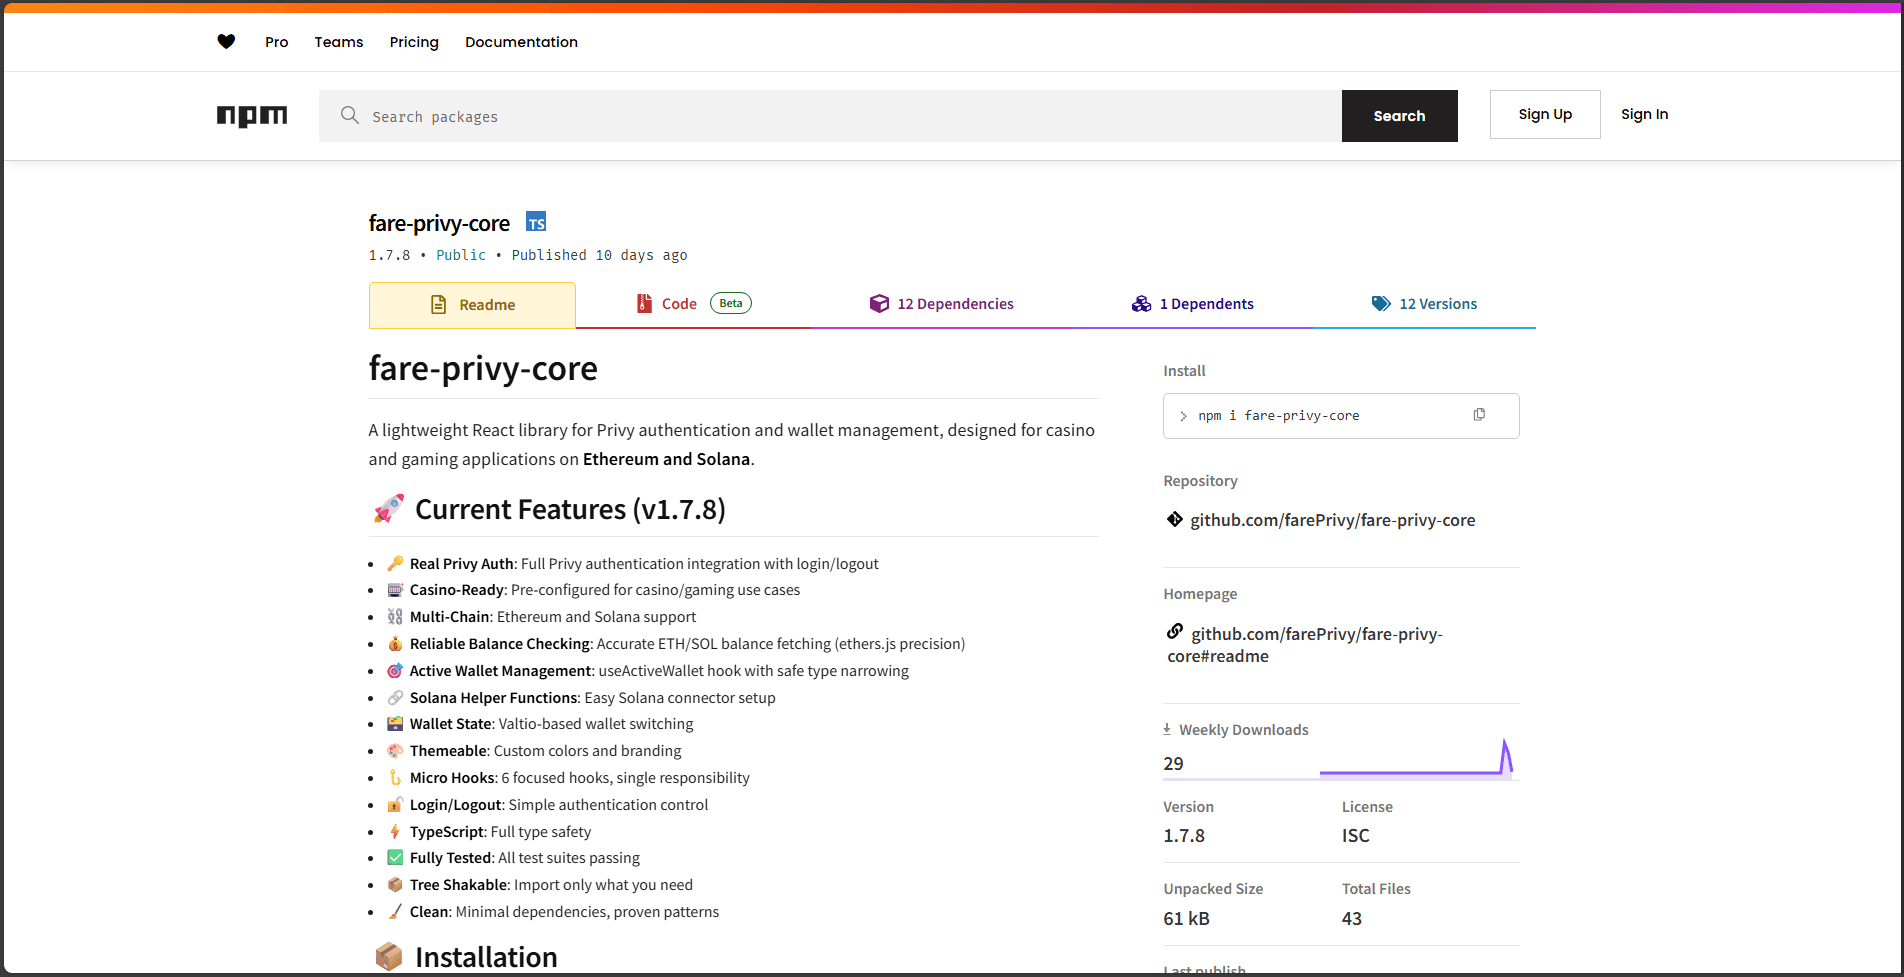Open the 1 Dependents tab
This screenshot has height=977, width=1904.
point(1192,304)
